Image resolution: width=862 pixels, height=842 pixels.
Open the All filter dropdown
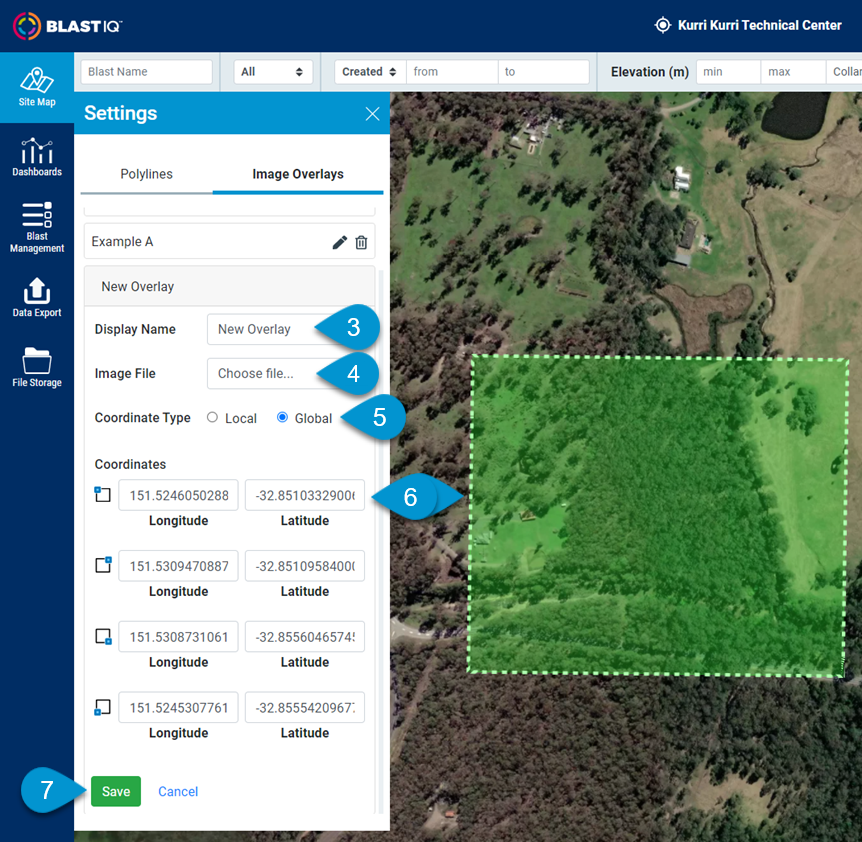273,72
